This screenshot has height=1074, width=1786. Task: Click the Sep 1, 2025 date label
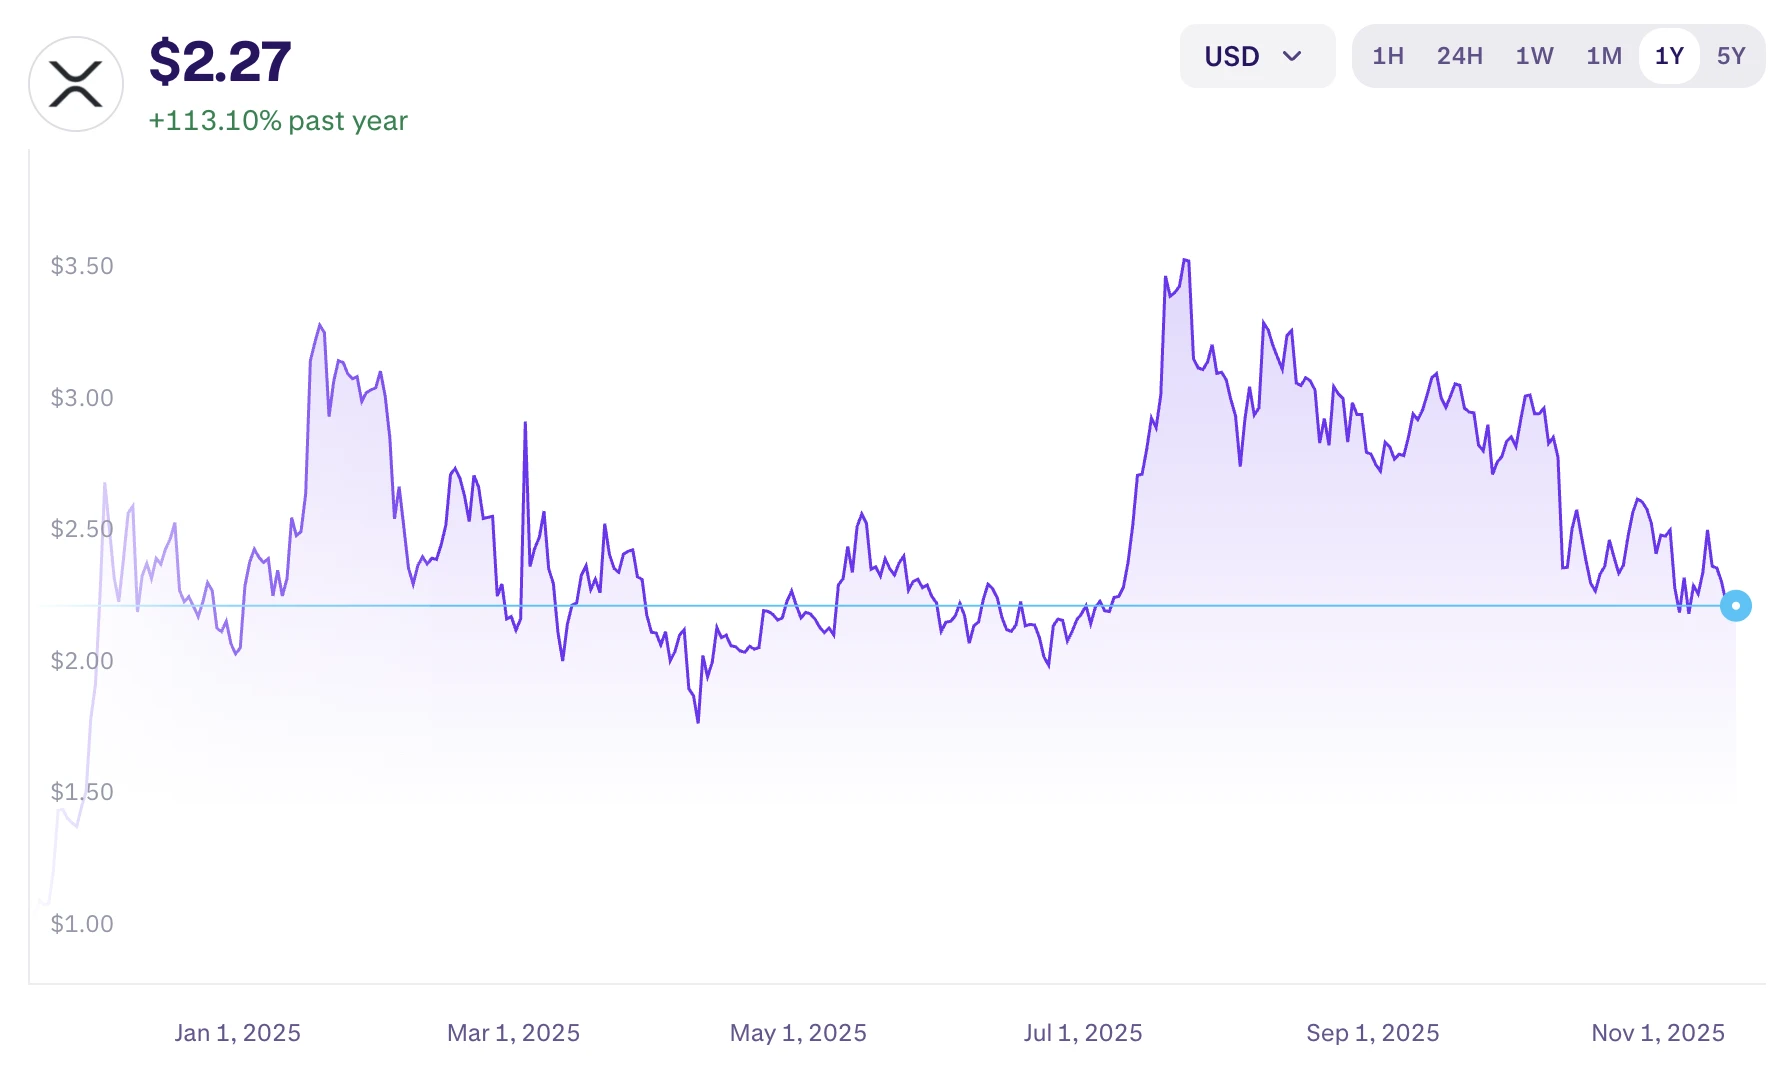point(1372,1032)
